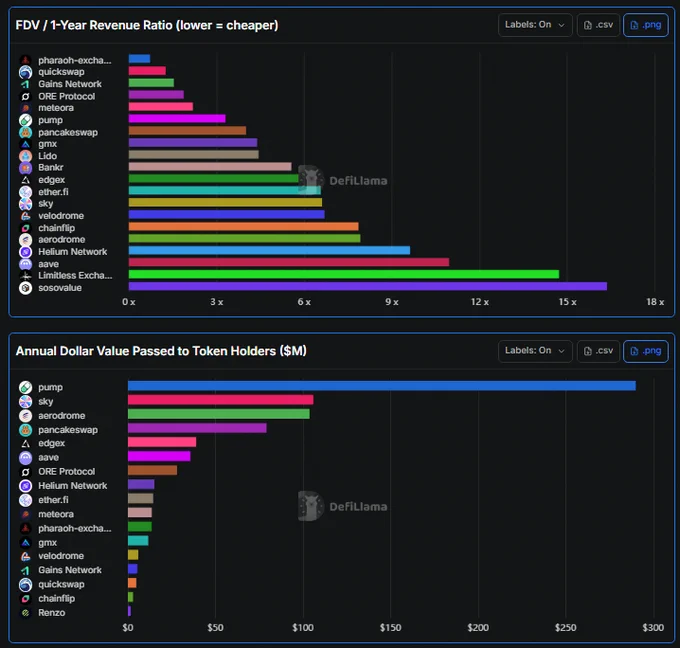Click the sky bar in Annual Dollar Value chart
Screen dimensions: 680x648
(x=220, y=400)
